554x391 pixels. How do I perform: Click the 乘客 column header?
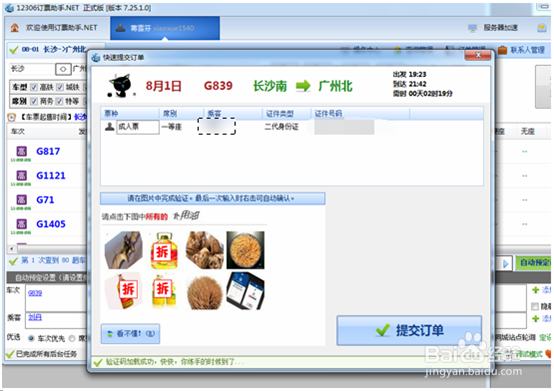pyautogui.click(x=233, y=113)
